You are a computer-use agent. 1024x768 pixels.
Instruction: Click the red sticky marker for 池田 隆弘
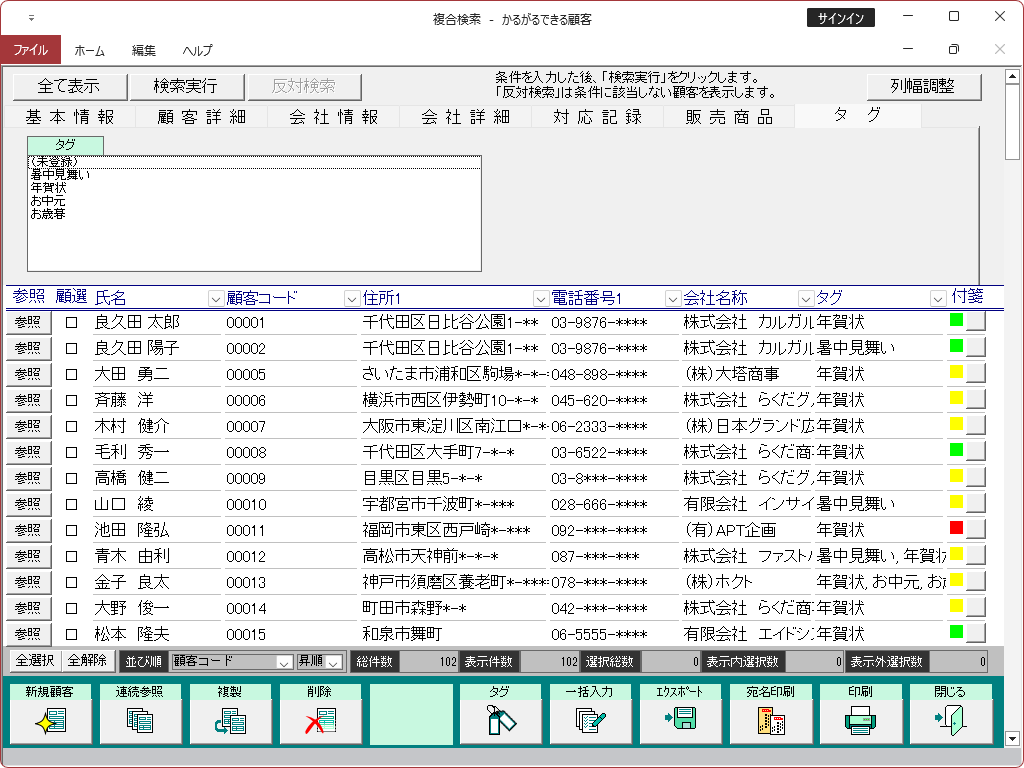coord(957,528)
